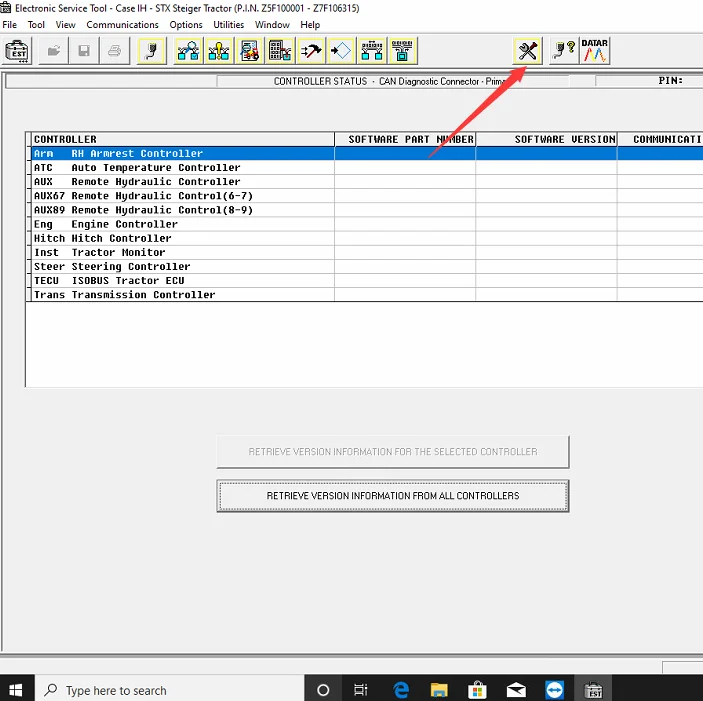Click the Type here to search box

(169, 690)
